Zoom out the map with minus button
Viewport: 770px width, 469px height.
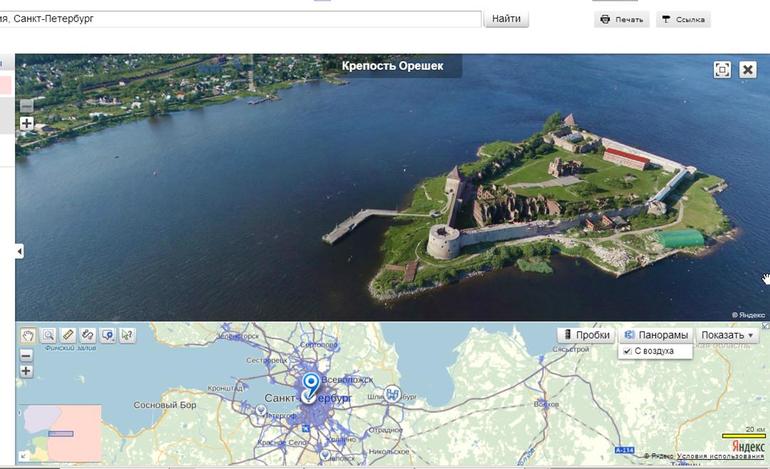pyautogui.click(x=26, y=355)
